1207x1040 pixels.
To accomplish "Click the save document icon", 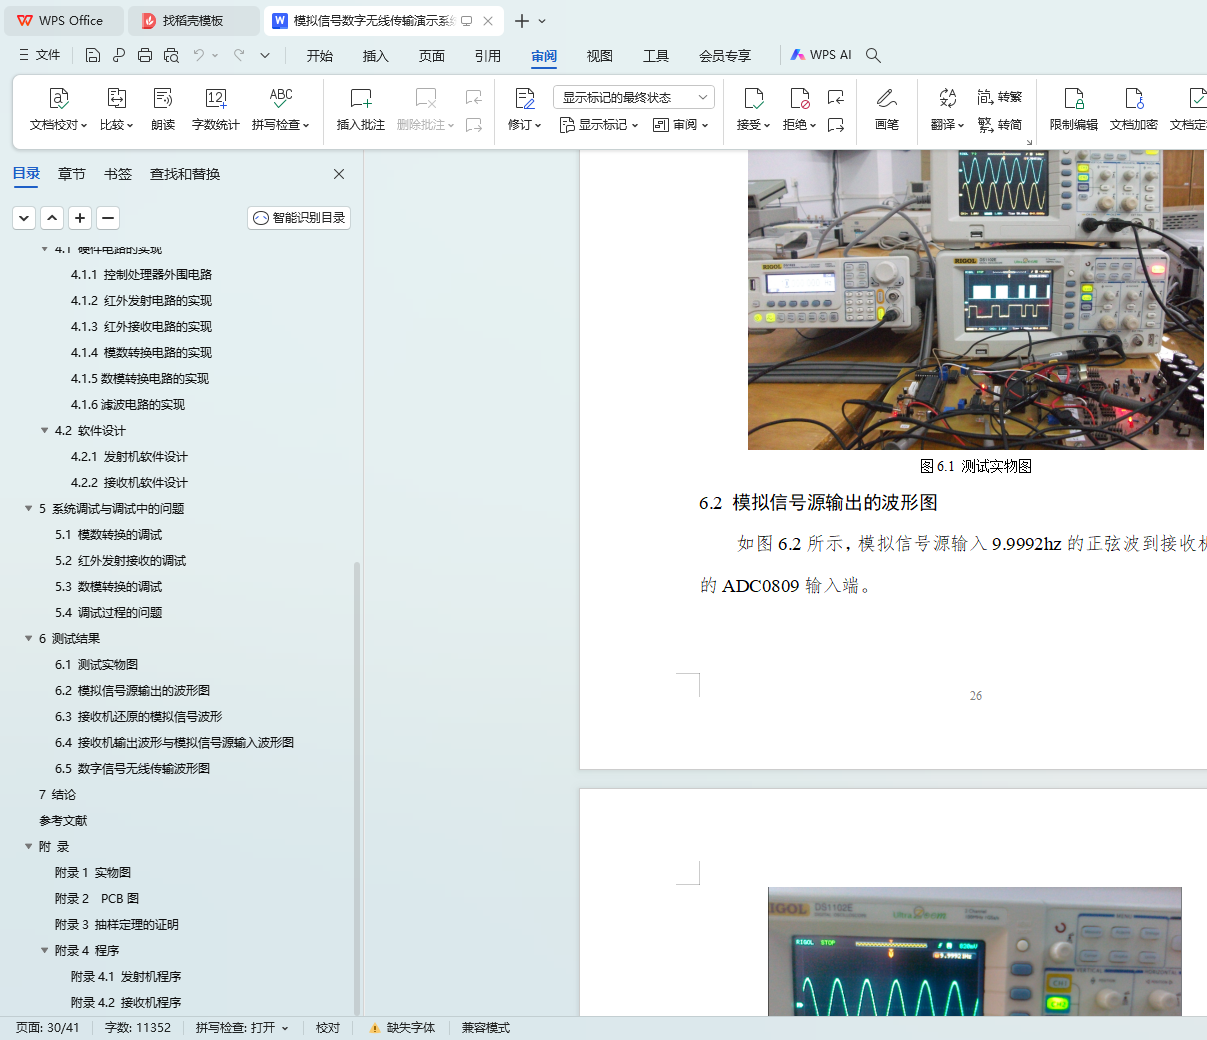I will (93, 55).
